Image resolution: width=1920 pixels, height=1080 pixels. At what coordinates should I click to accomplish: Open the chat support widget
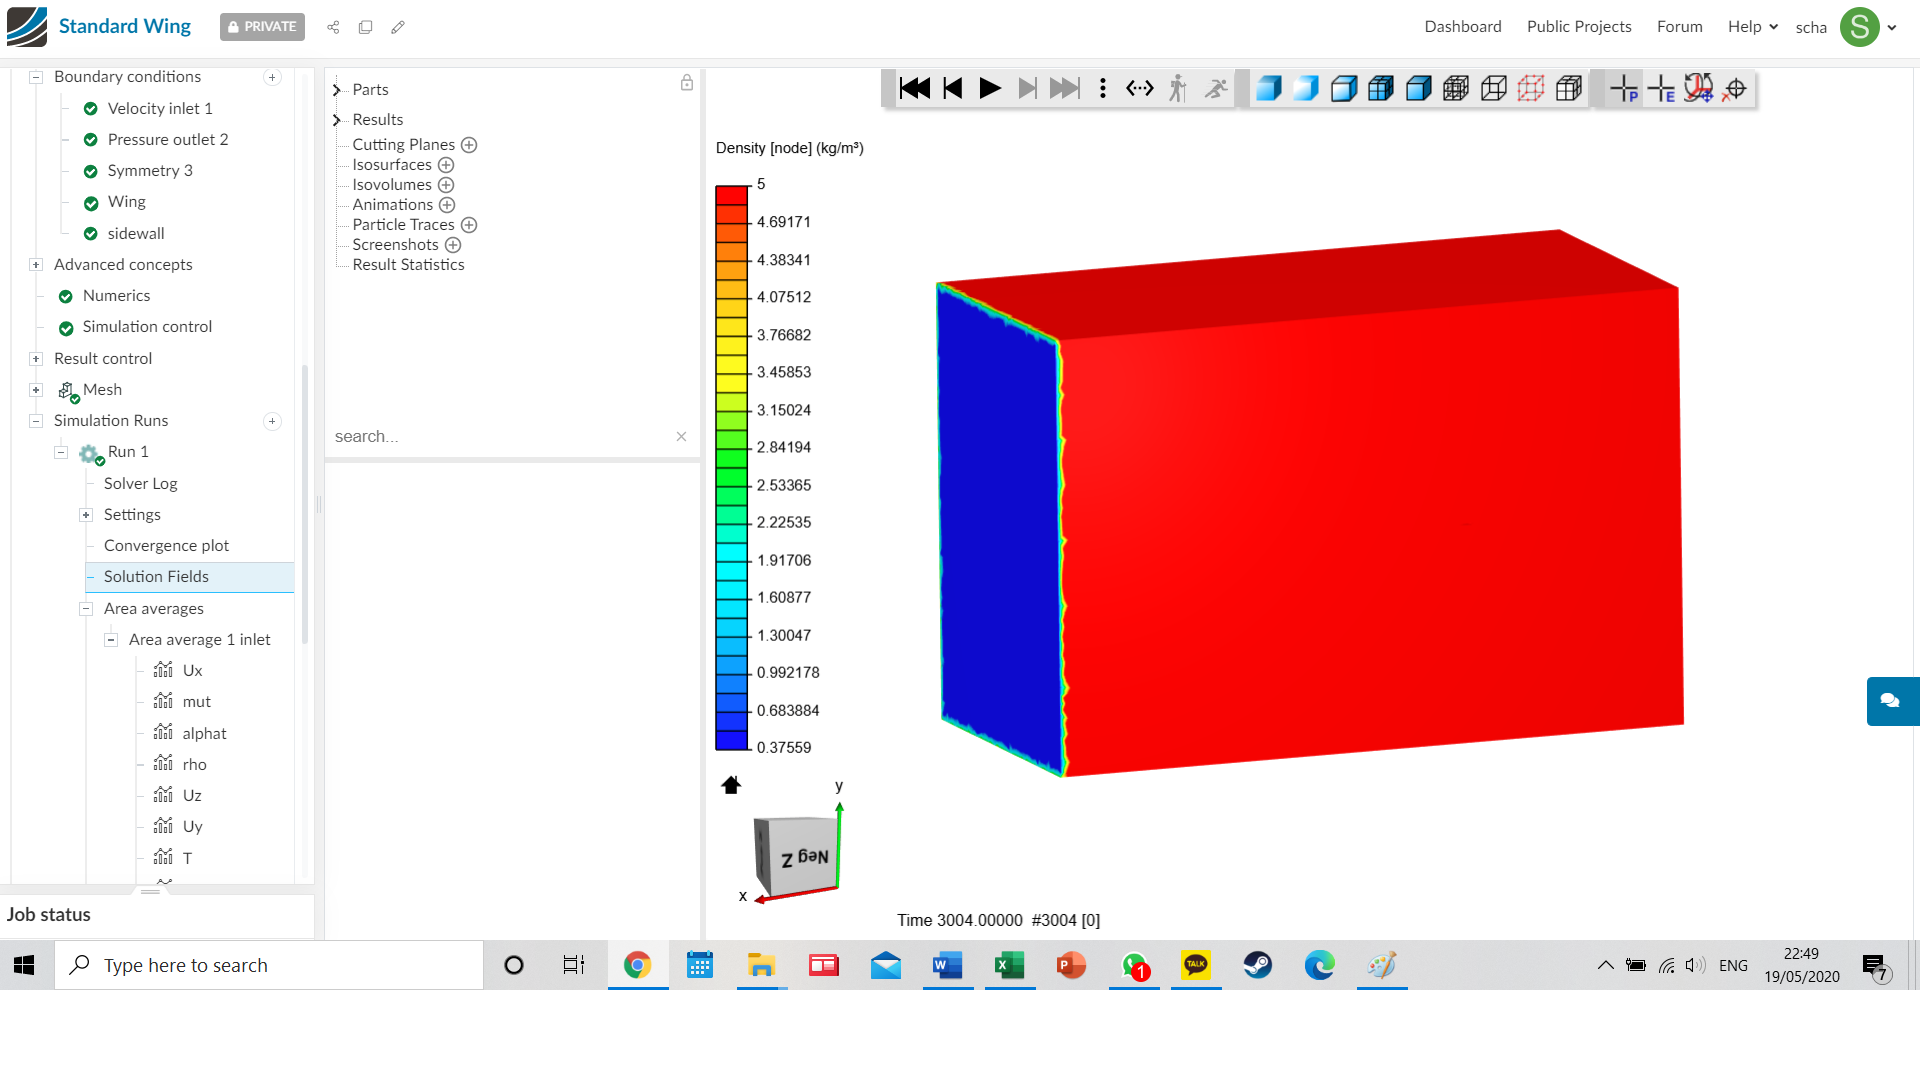pyautogui.click(x=1890, y=701)
